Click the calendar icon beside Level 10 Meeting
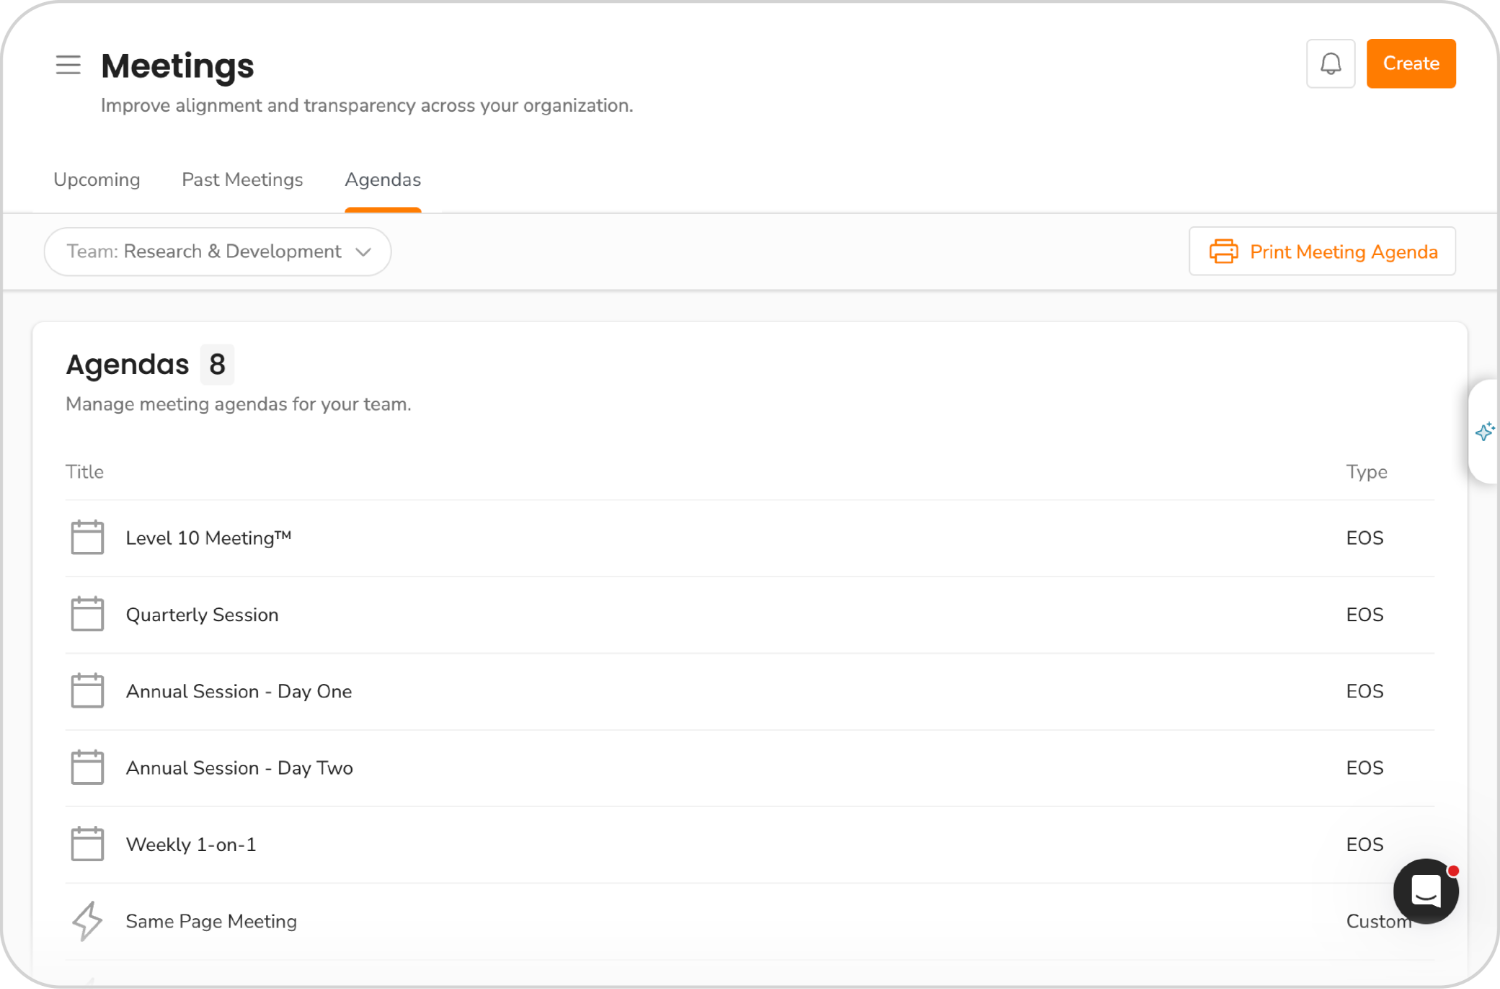Image resolution: width=1500 pixels, height=989 pixels. pyautogui.click(x=87, y=537)
